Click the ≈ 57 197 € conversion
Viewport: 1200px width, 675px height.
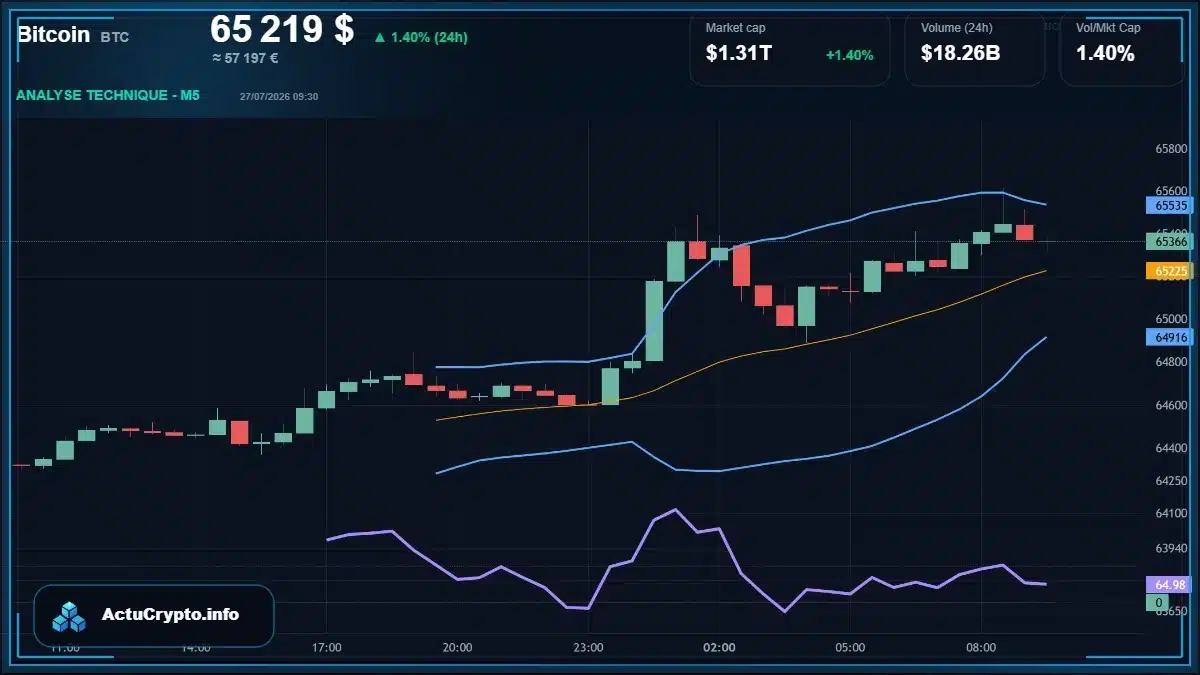[245, 58]
